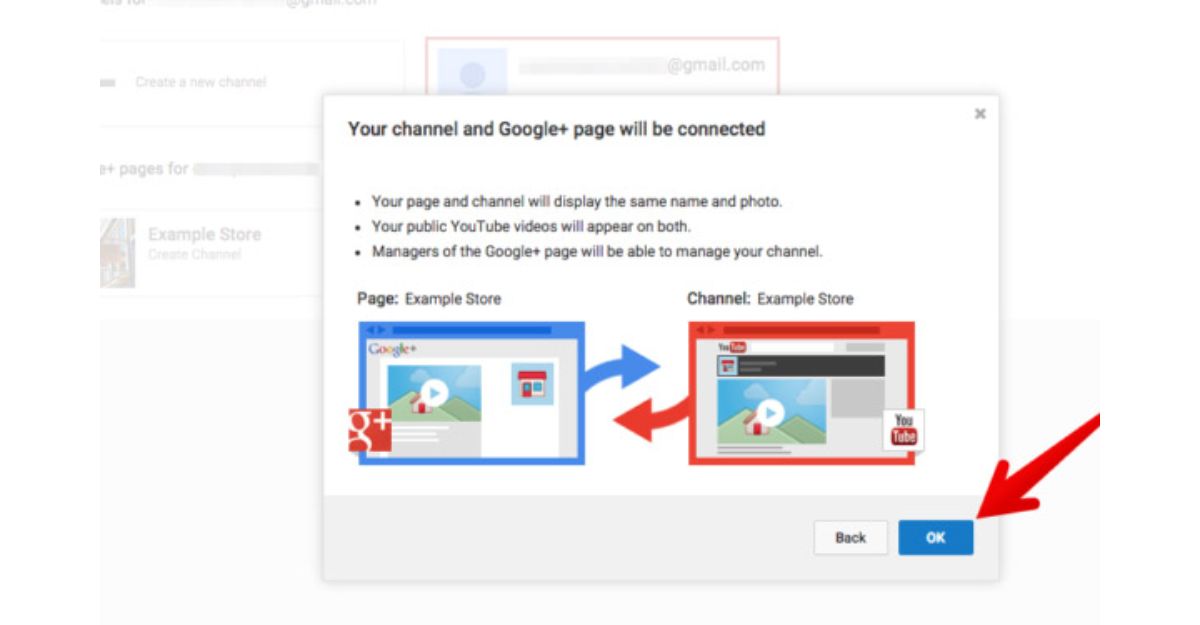Click the play icon in Google+ illustration
This screenshot has width=1200, height=625.
coord(433,394)
